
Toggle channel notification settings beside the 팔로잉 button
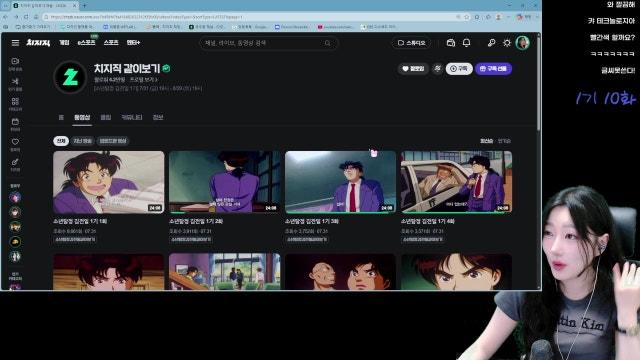(x=437, y=69)
